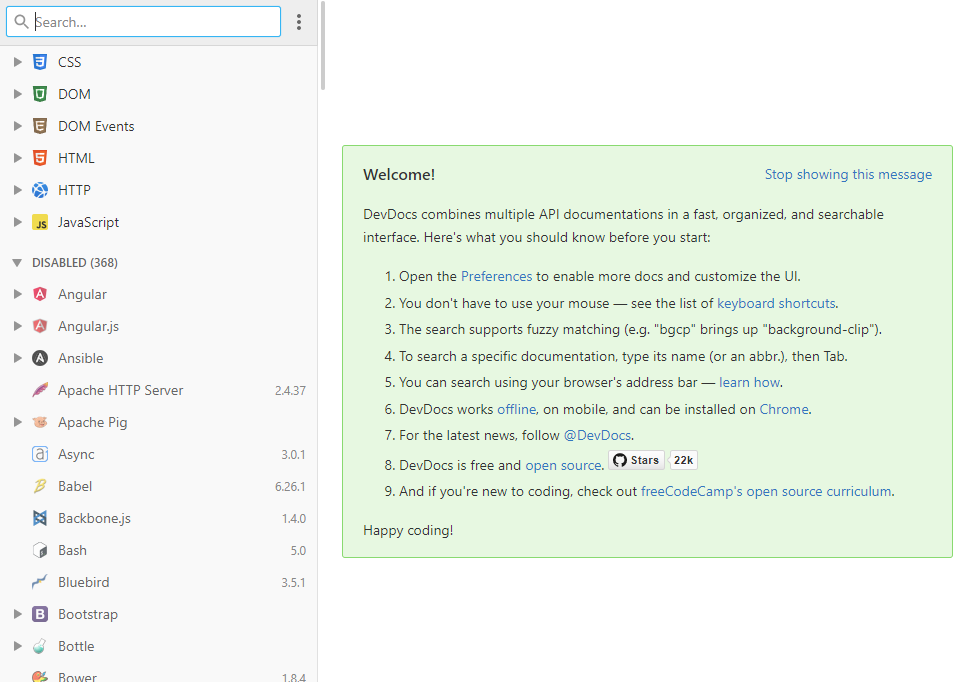Click the Backbone.js icon
Viewport: 976px width, 682px height.
point(40,518)
